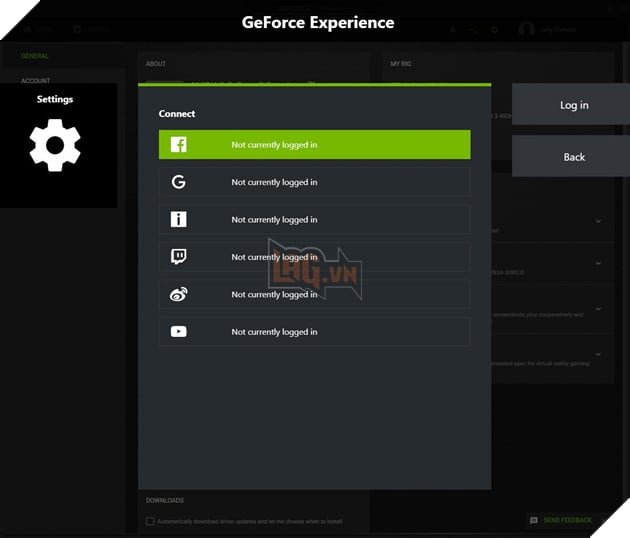The image size is (630, 538).
Task: Select the Facebook logo icon
Action: (178, 144)
